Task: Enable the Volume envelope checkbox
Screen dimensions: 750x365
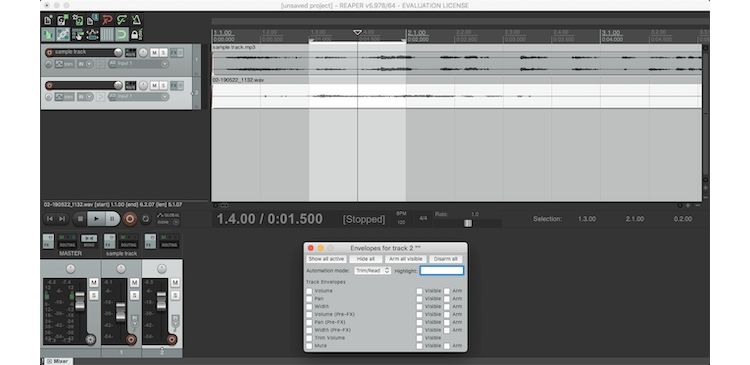Action: click(x=309, y=291)
